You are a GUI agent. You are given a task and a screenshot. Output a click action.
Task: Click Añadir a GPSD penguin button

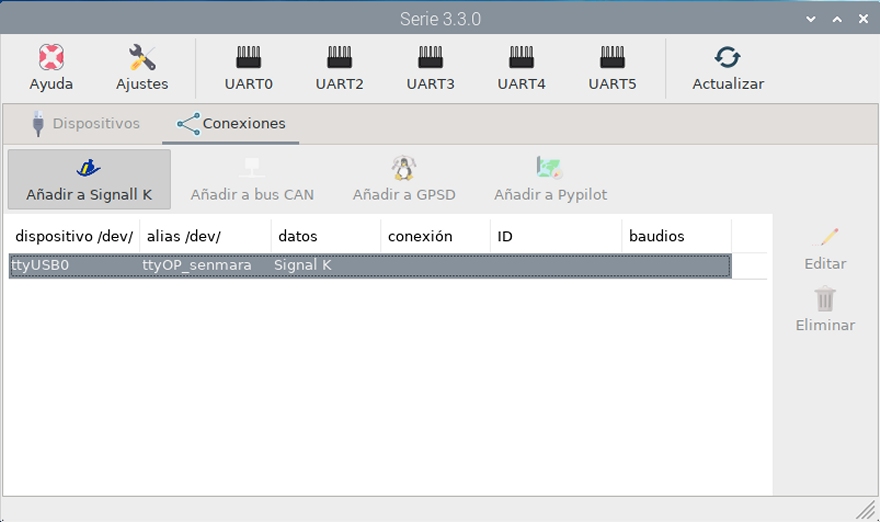(403, 180)
